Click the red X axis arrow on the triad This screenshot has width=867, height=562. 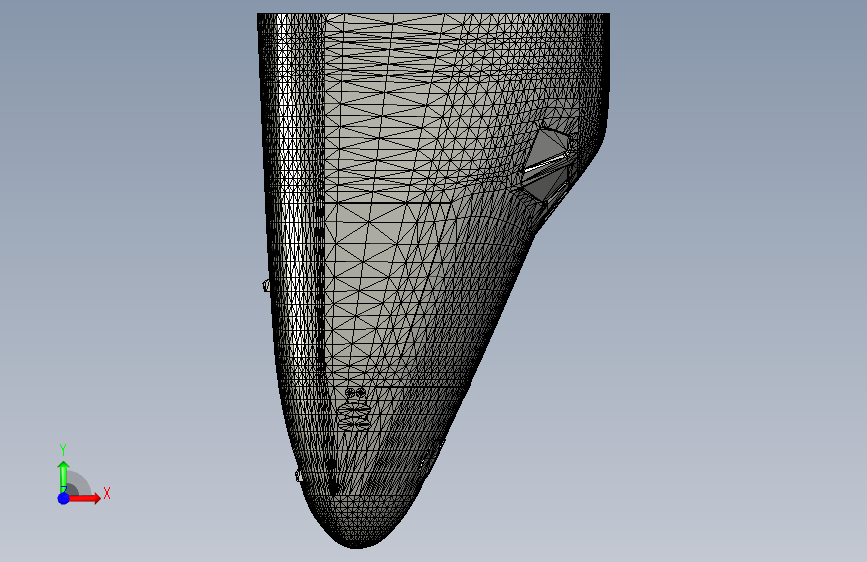[x=84, y=498]
